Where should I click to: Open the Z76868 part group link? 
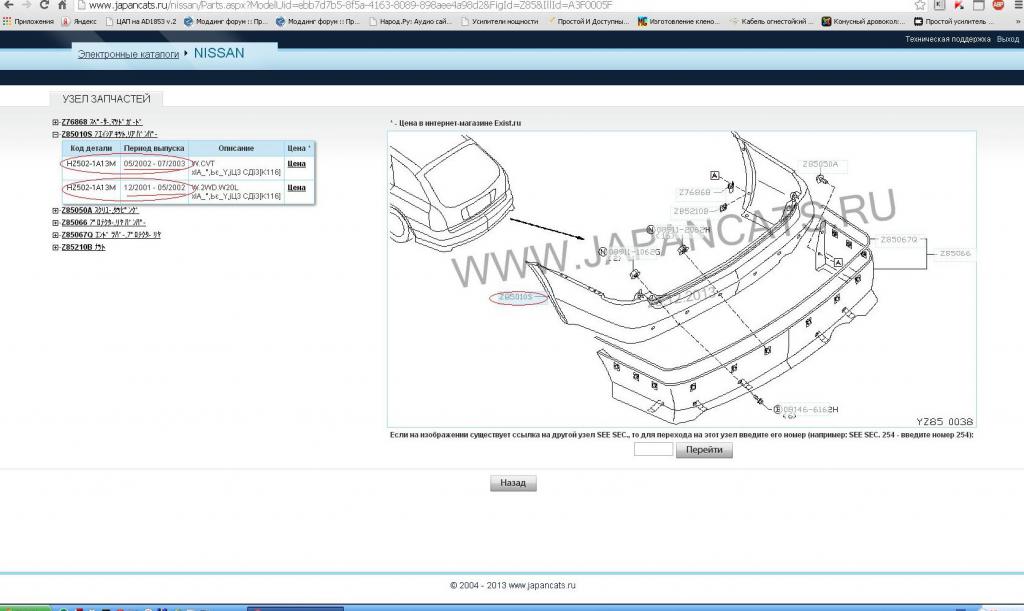(x=101, y=122)
